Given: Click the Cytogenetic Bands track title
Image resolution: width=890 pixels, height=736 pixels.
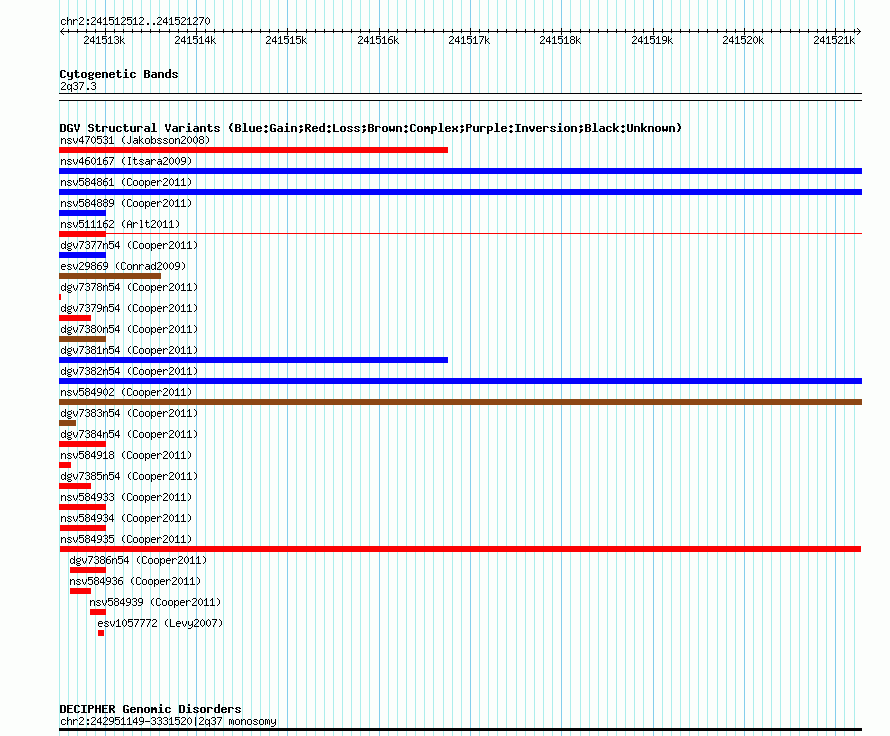Looking at the screenshot, I should coord(119,74).
